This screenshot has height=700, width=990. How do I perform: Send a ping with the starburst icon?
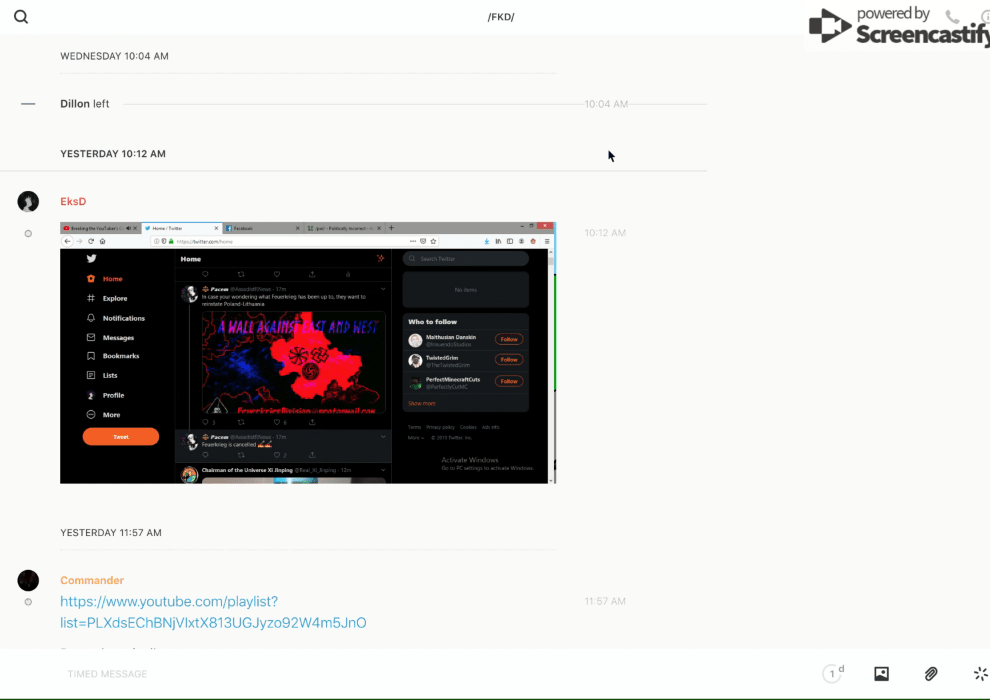click(980, 674)
